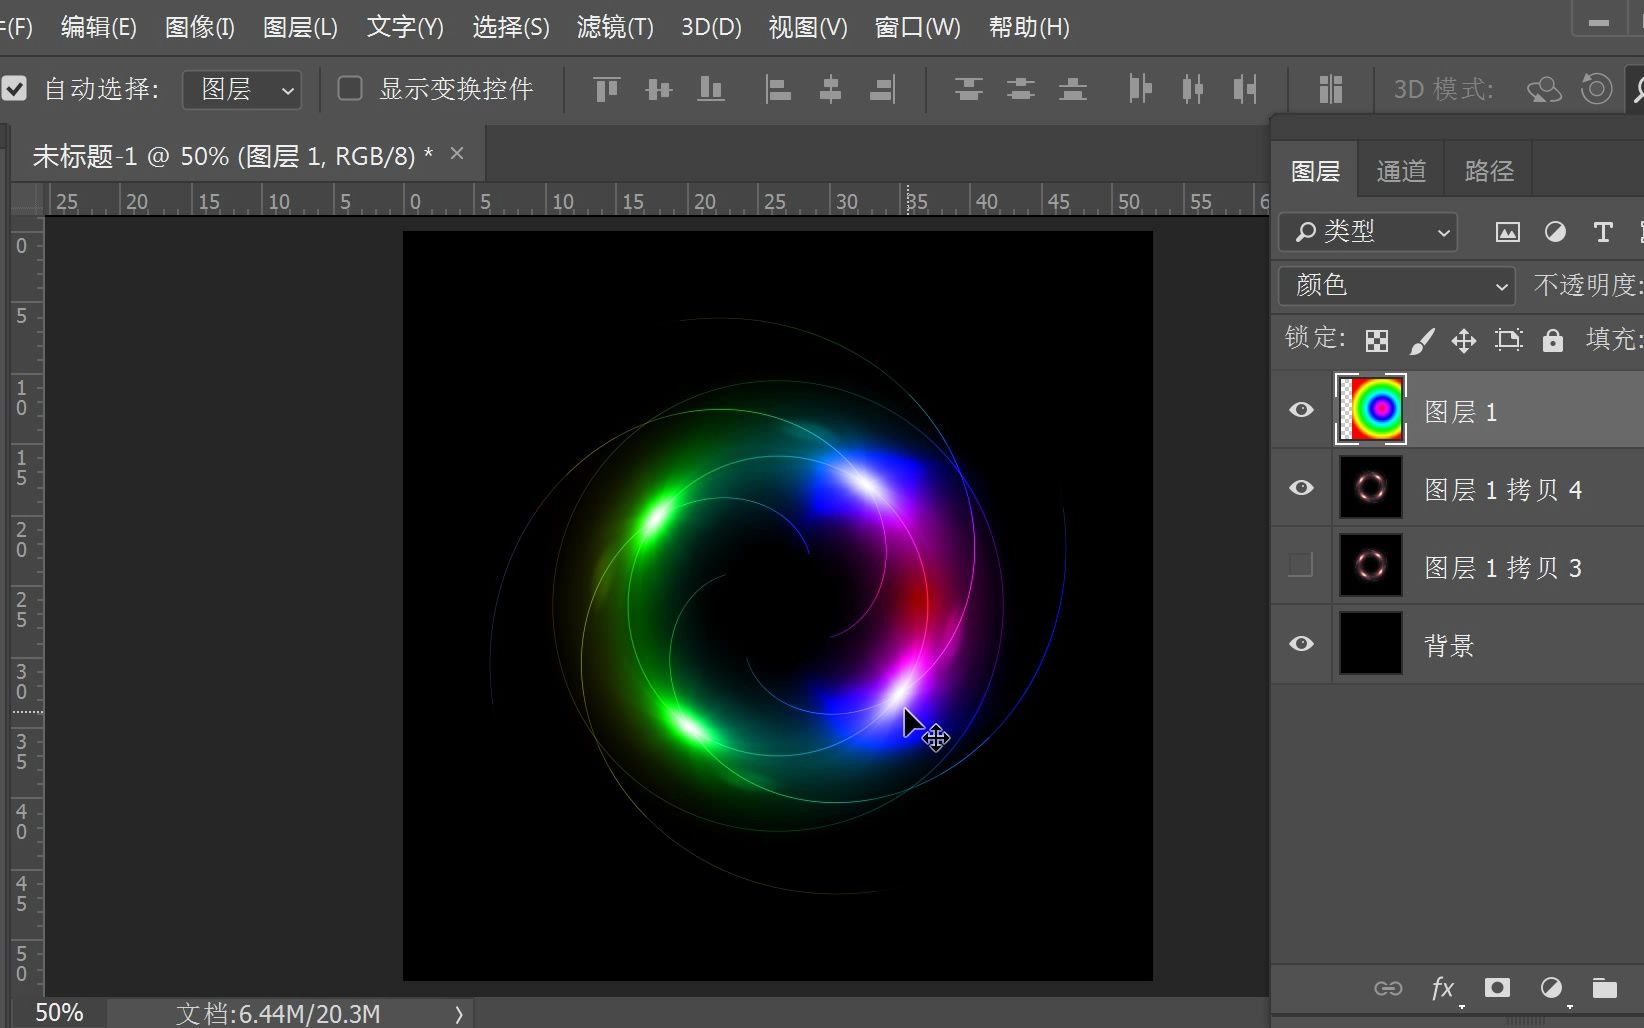Open the 类型 layer filter dropdown
This screenshot has height=1028, width=1644.
coord(1368,232)
